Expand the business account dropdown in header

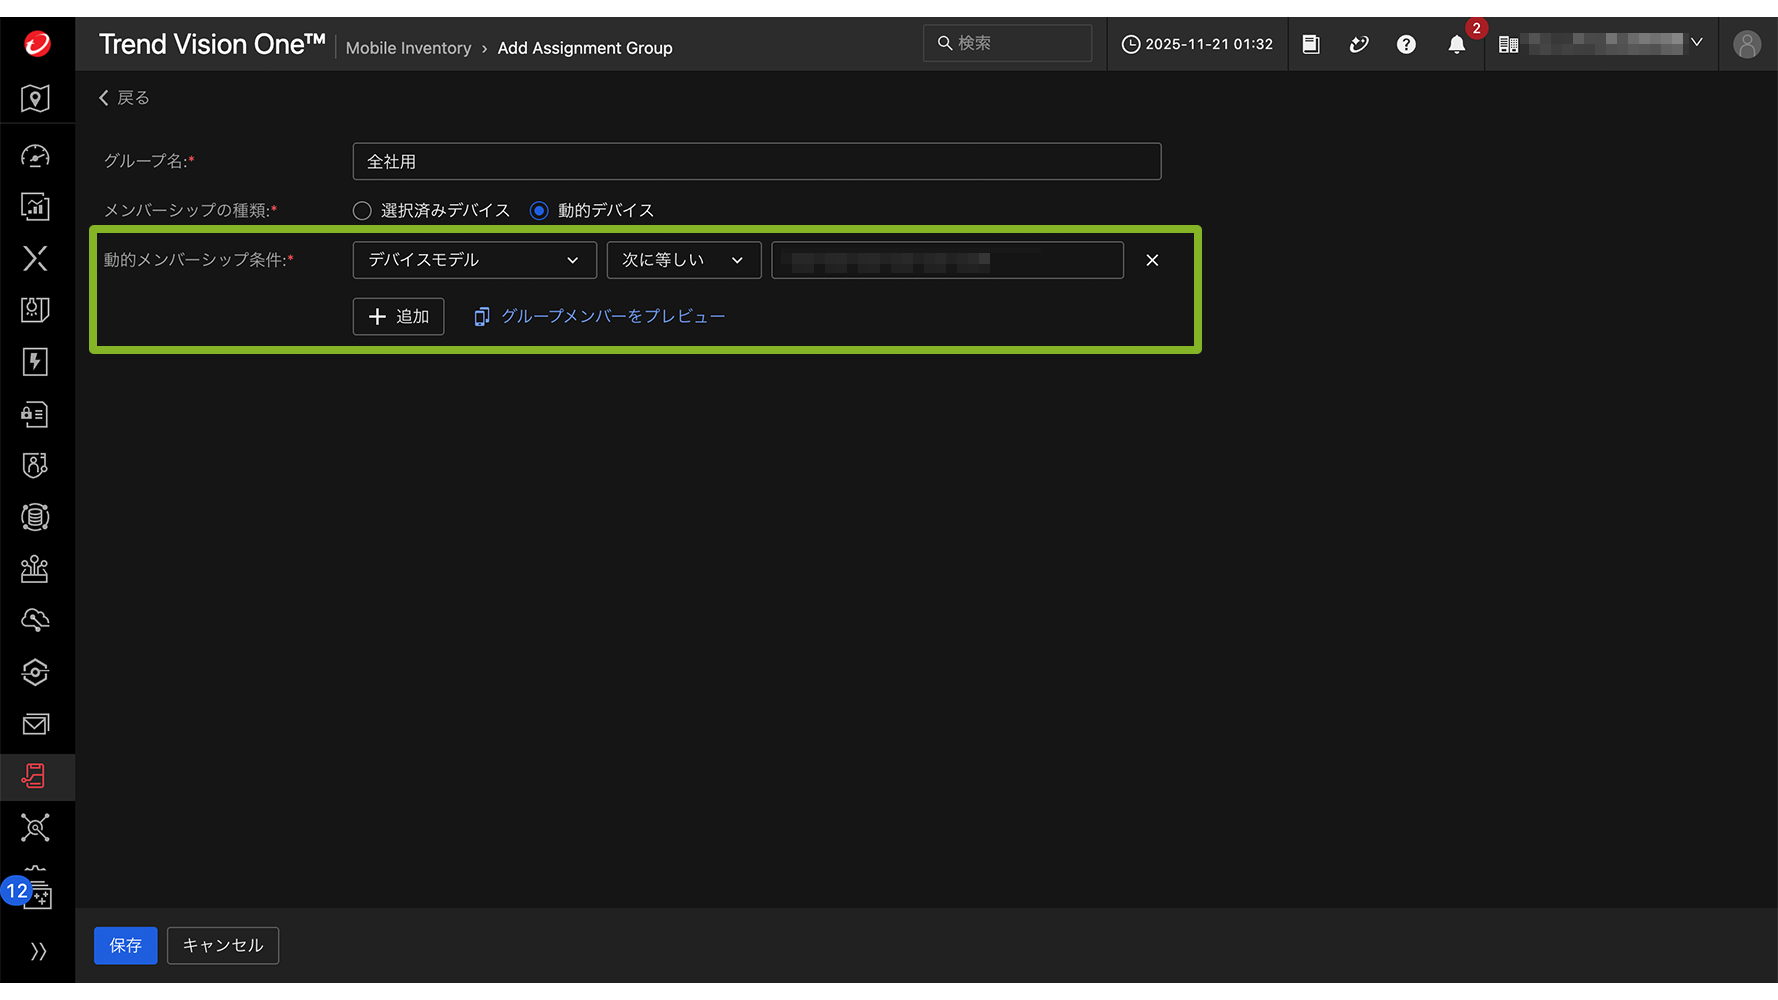[1603, 44]
